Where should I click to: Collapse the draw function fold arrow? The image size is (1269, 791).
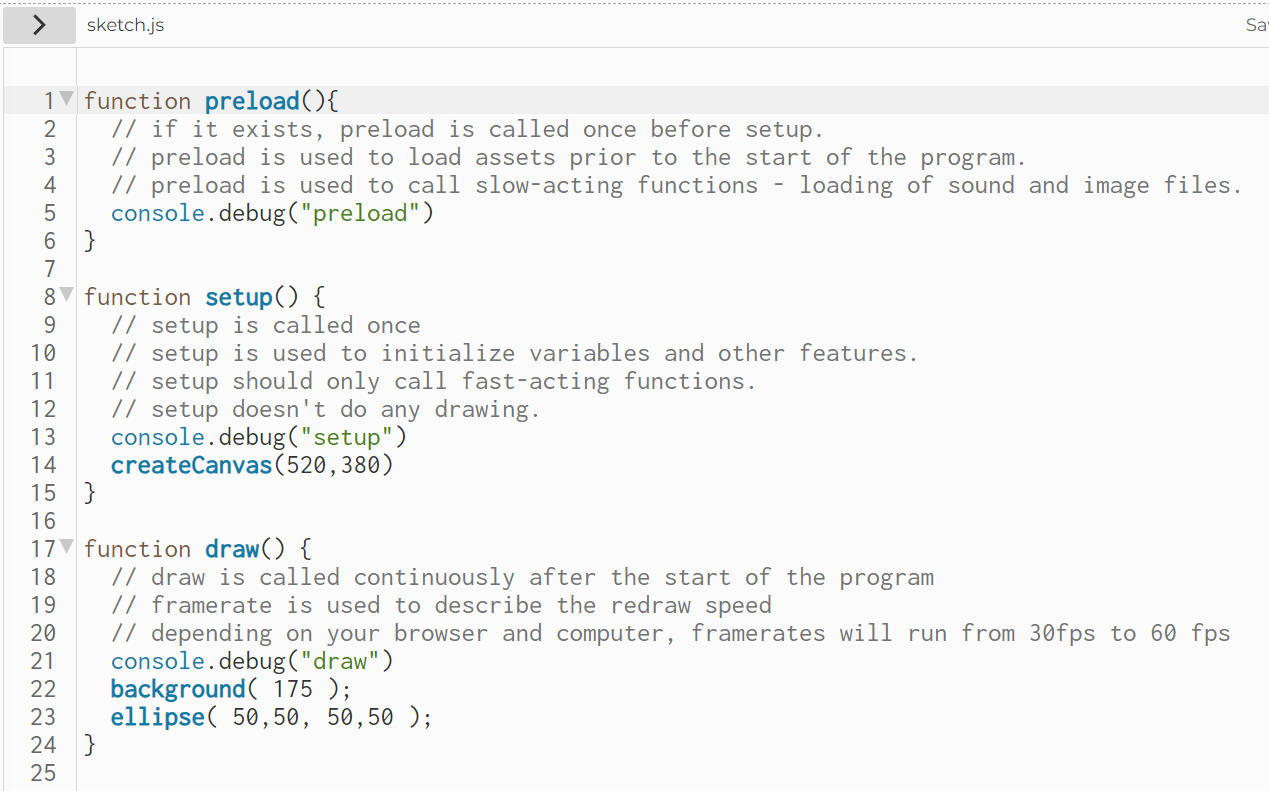(66, 547)
